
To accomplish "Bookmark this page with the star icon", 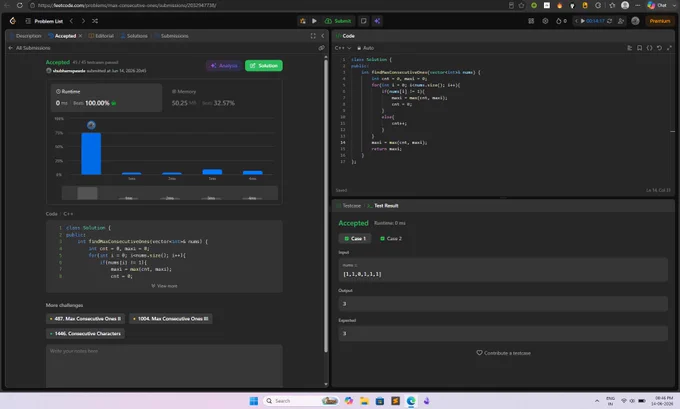I will 522,5.
